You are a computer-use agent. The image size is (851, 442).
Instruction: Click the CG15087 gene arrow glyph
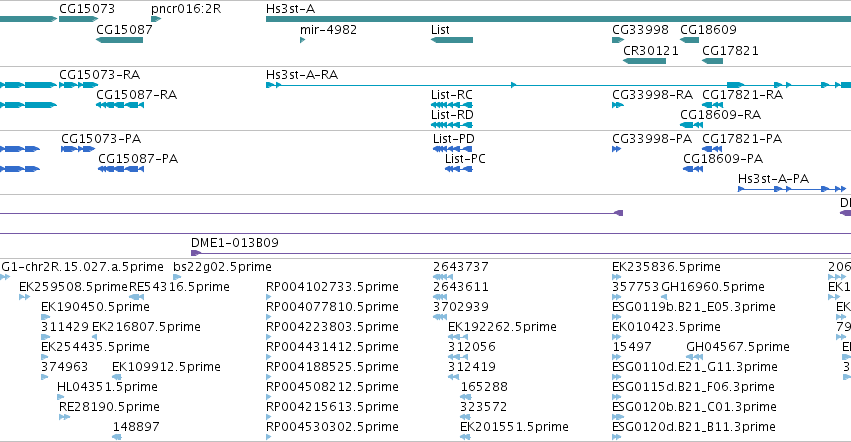click(119, 40)
